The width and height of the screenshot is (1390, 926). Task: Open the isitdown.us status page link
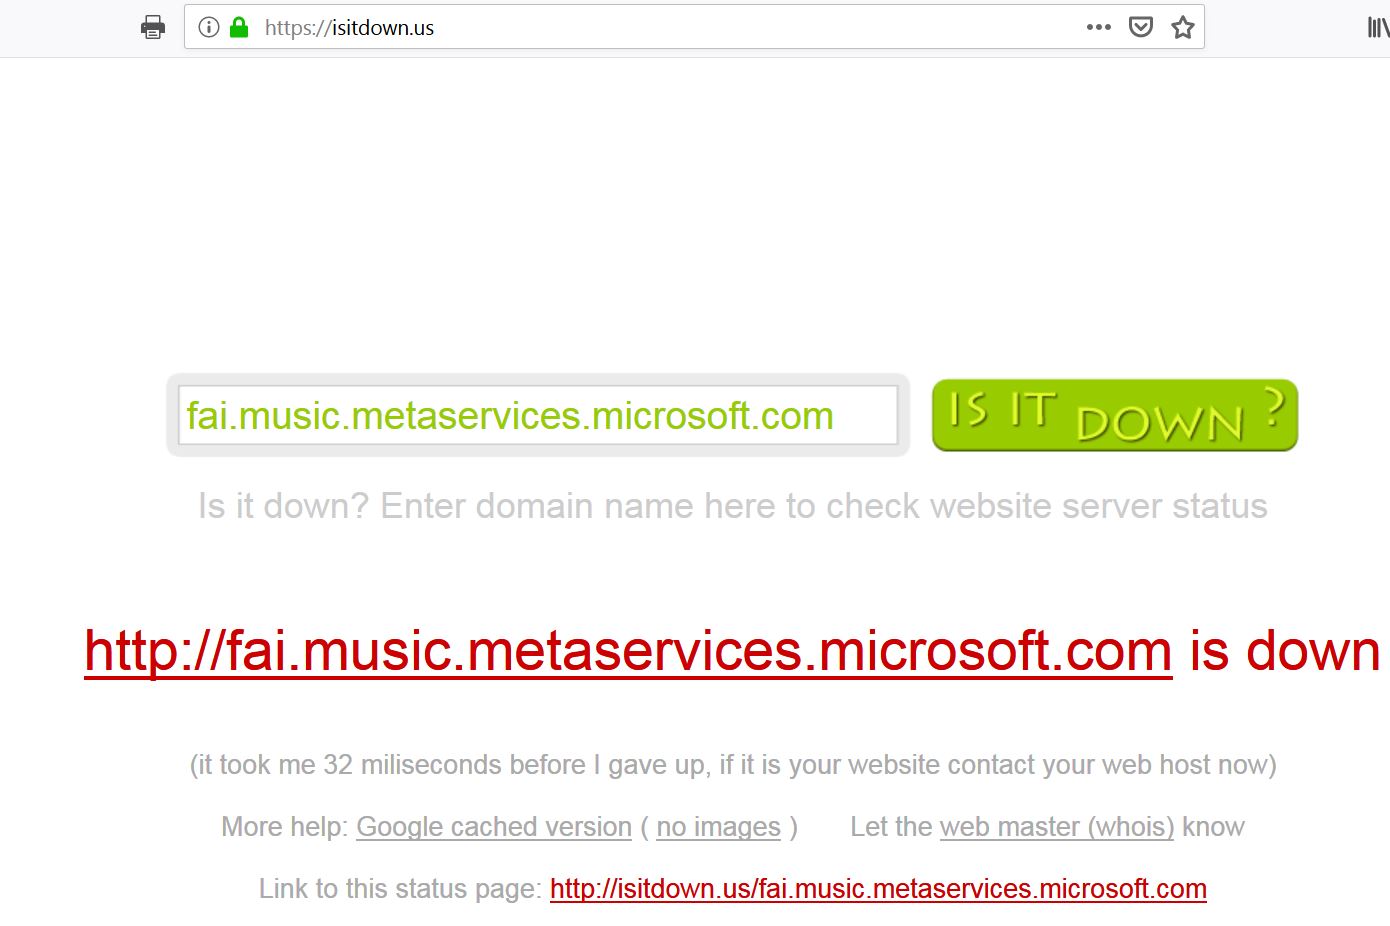(878, 889)
